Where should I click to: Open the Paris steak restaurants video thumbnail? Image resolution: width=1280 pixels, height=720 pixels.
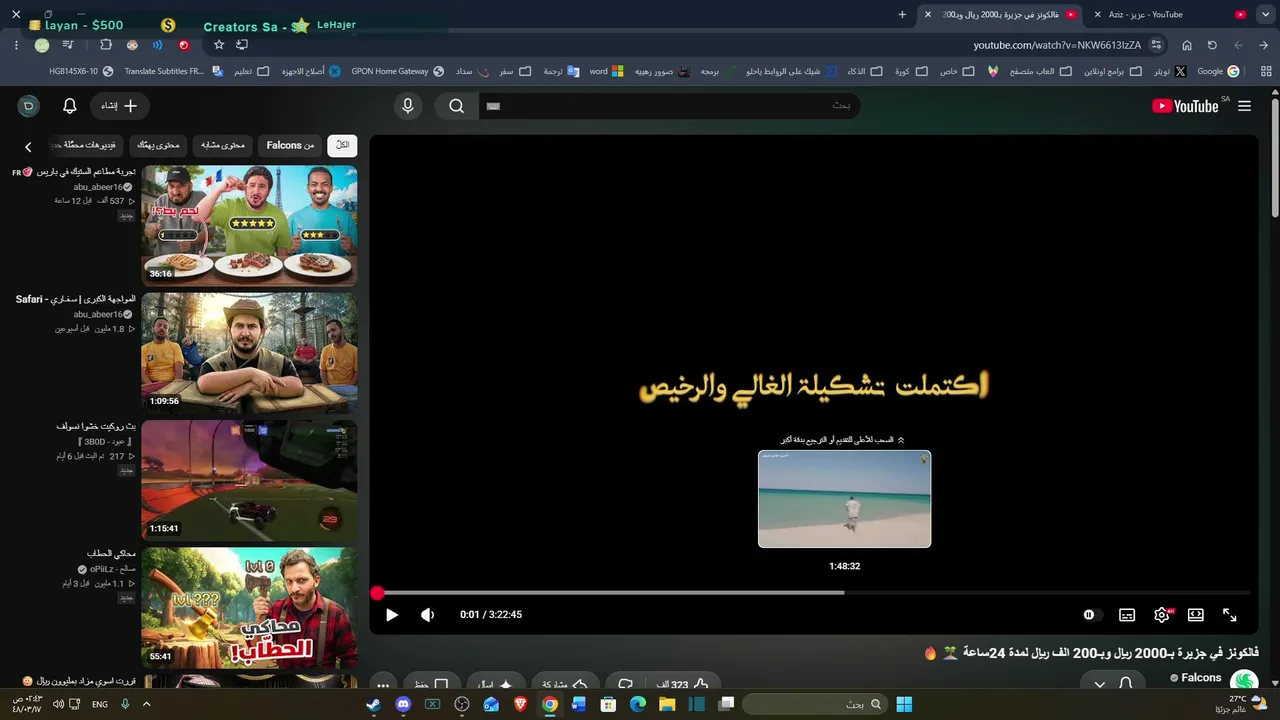click(249, 225)
